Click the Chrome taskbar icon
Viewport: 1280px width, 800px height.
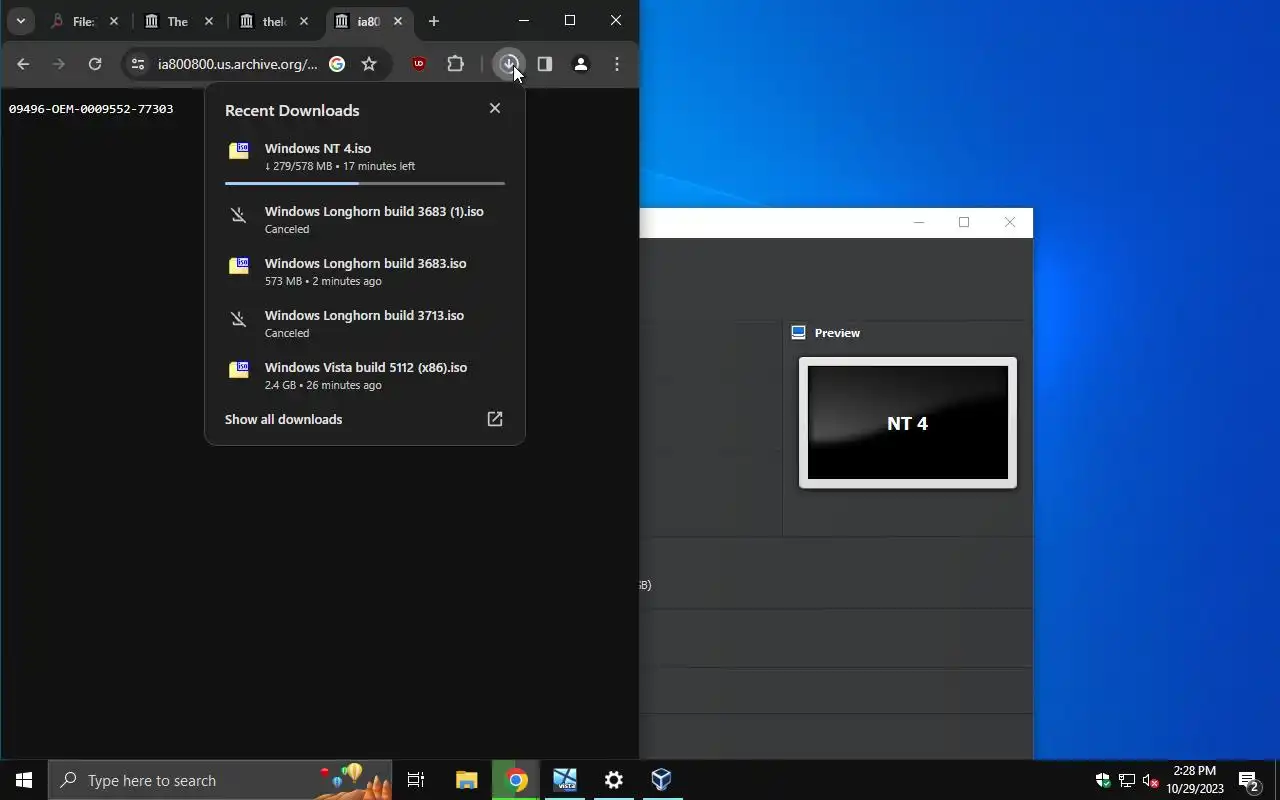click(516, 780)
